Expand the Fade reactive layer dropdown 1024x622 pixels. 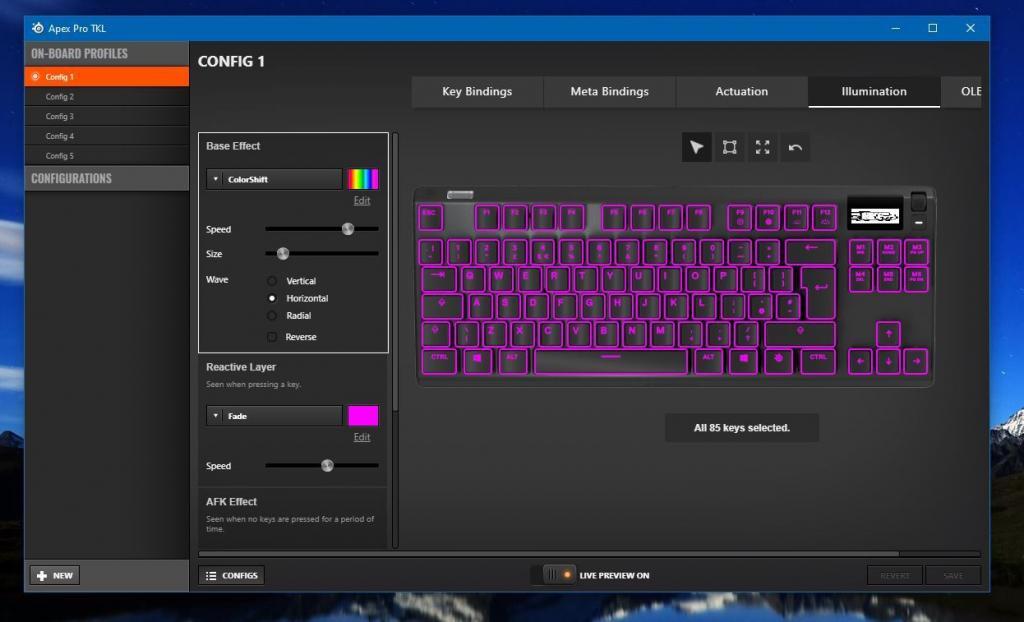[x=275, y=416]
